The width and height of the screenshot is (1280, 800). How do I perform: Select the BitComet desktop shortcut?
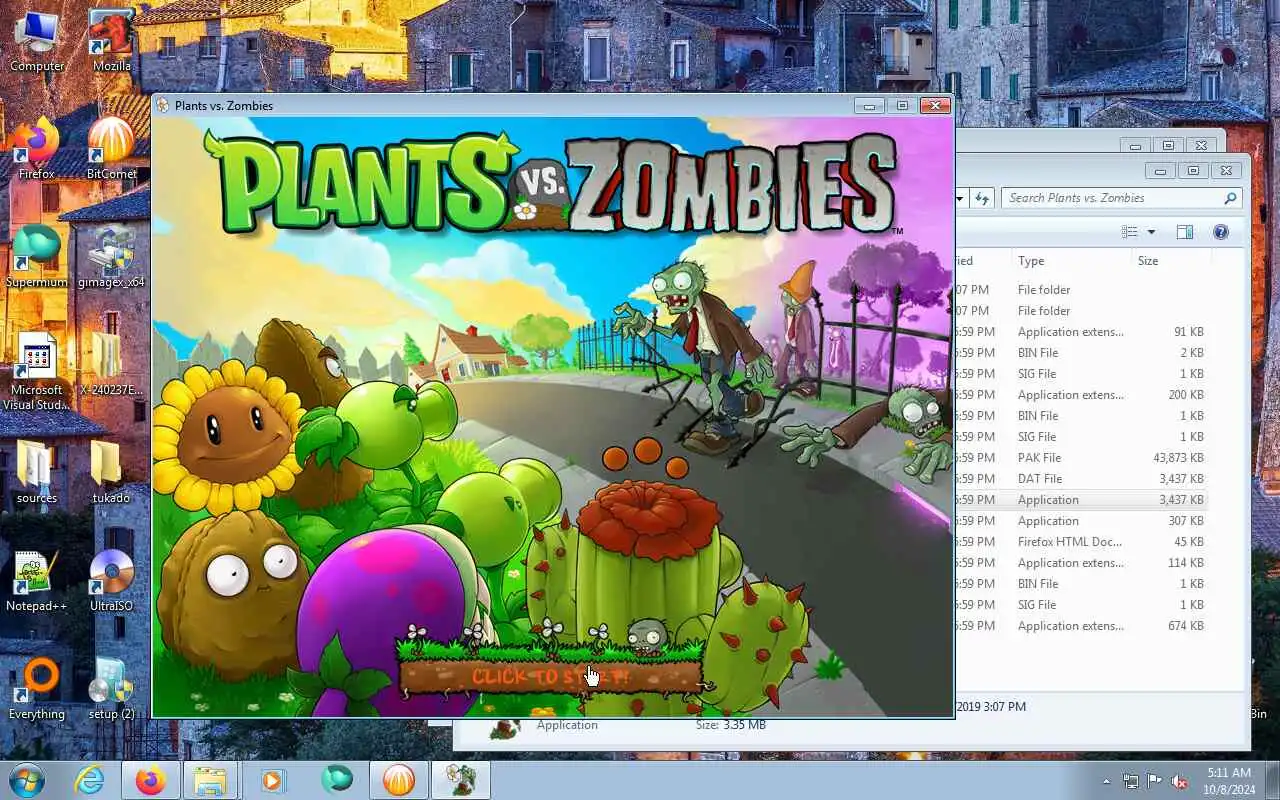click(x=112, y=149)
